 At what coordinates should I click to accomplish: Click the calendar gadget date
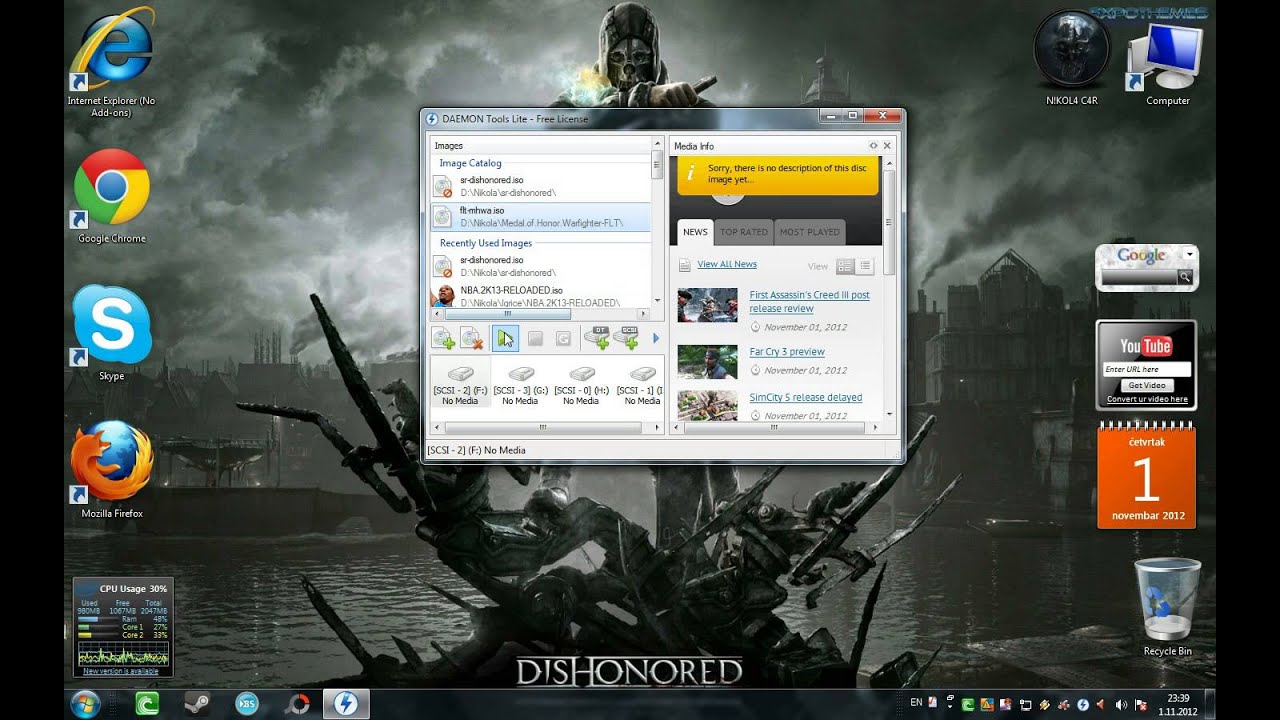(x=1146, y=480)
